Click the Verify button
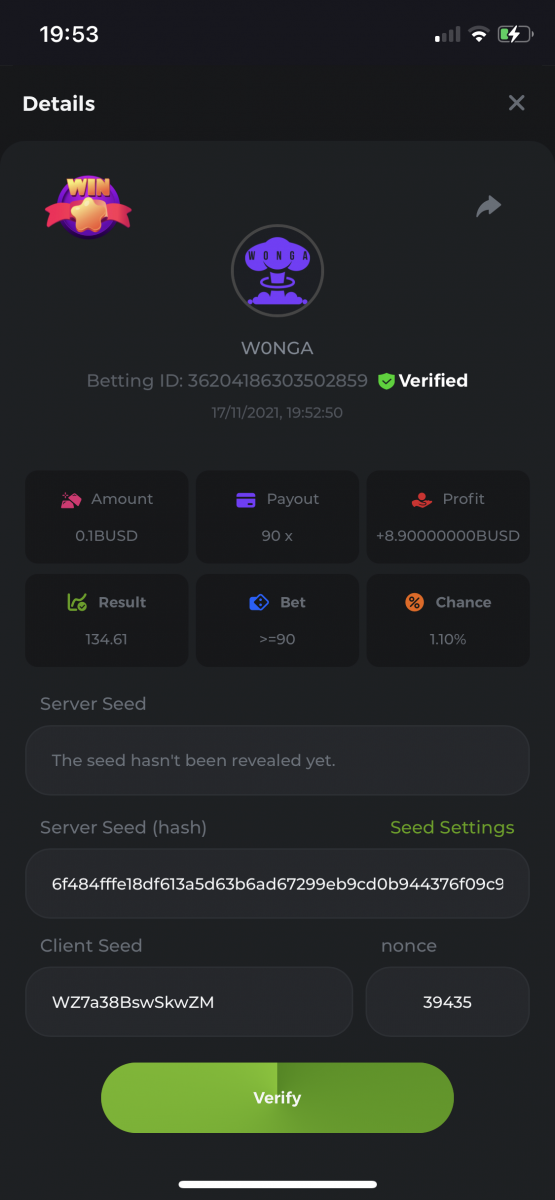This screenshot has width=555, height=1200. click(x=277, y=1097)
